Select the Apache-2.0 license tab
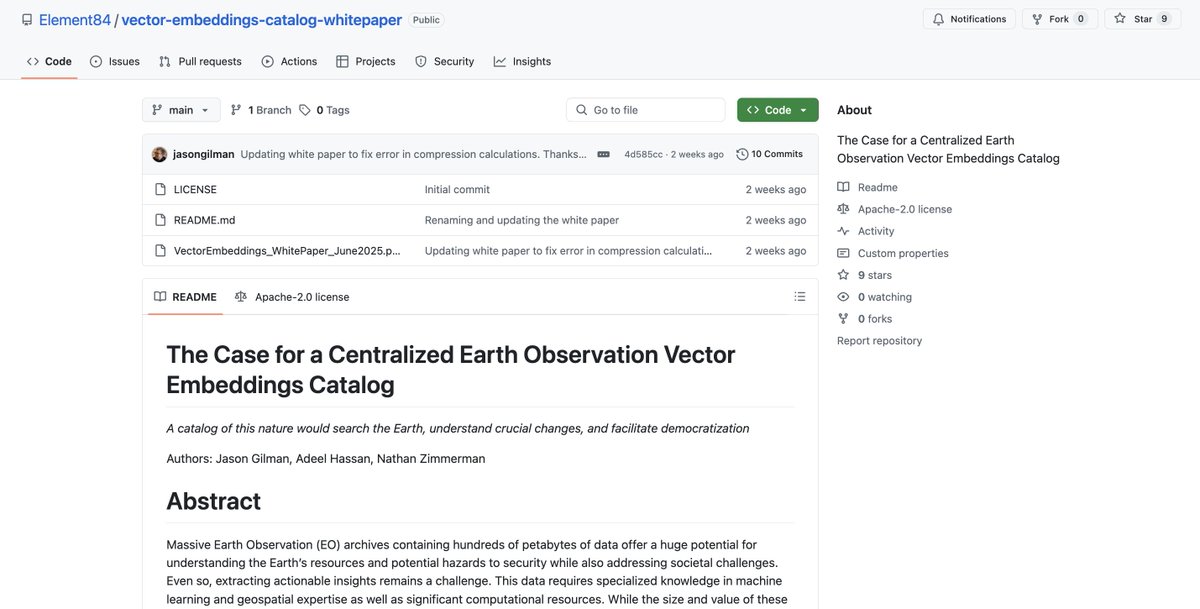Viewport: 1200px width, 609px height. click(x=292, y=297)
